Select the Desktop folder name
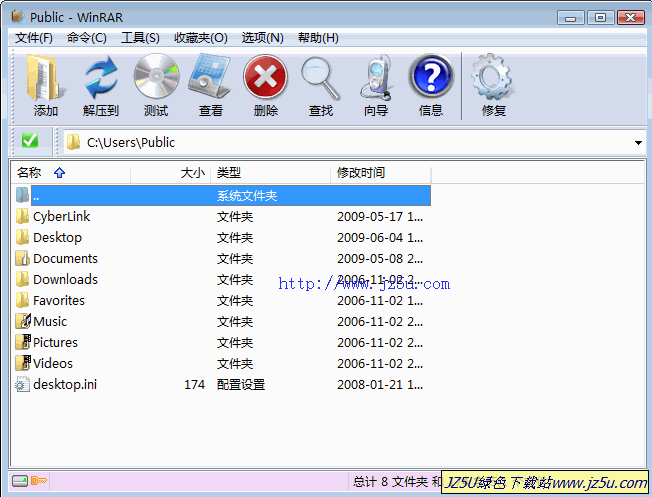 (57, 237)
